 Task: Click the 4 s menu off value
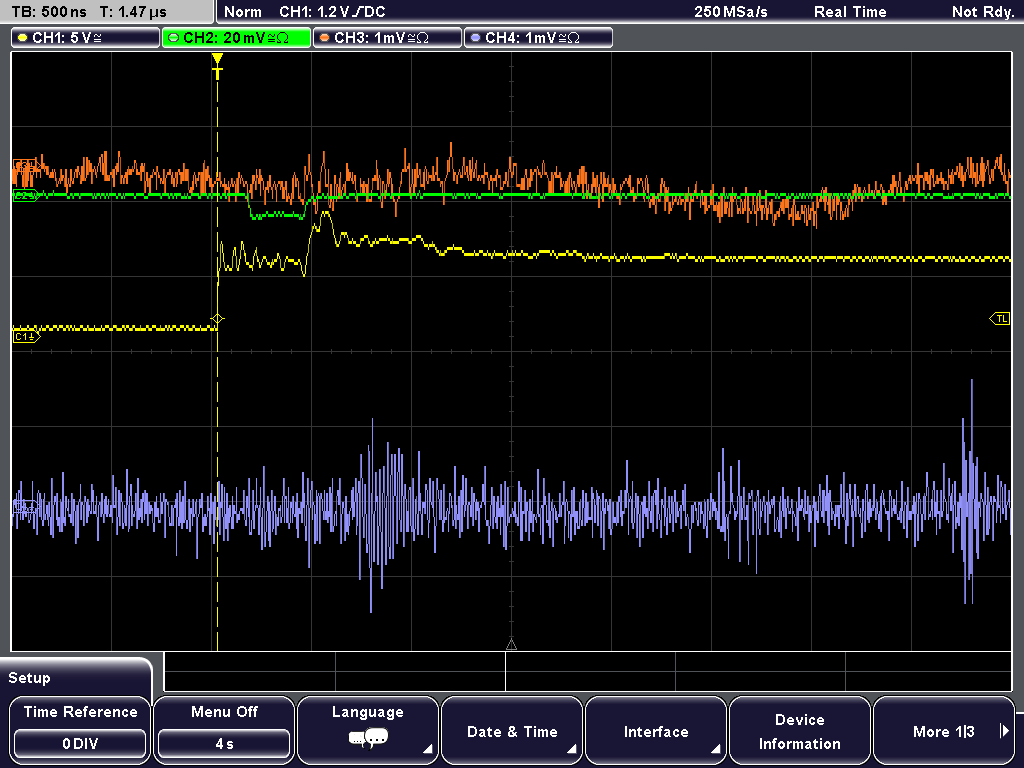point(224,743)
